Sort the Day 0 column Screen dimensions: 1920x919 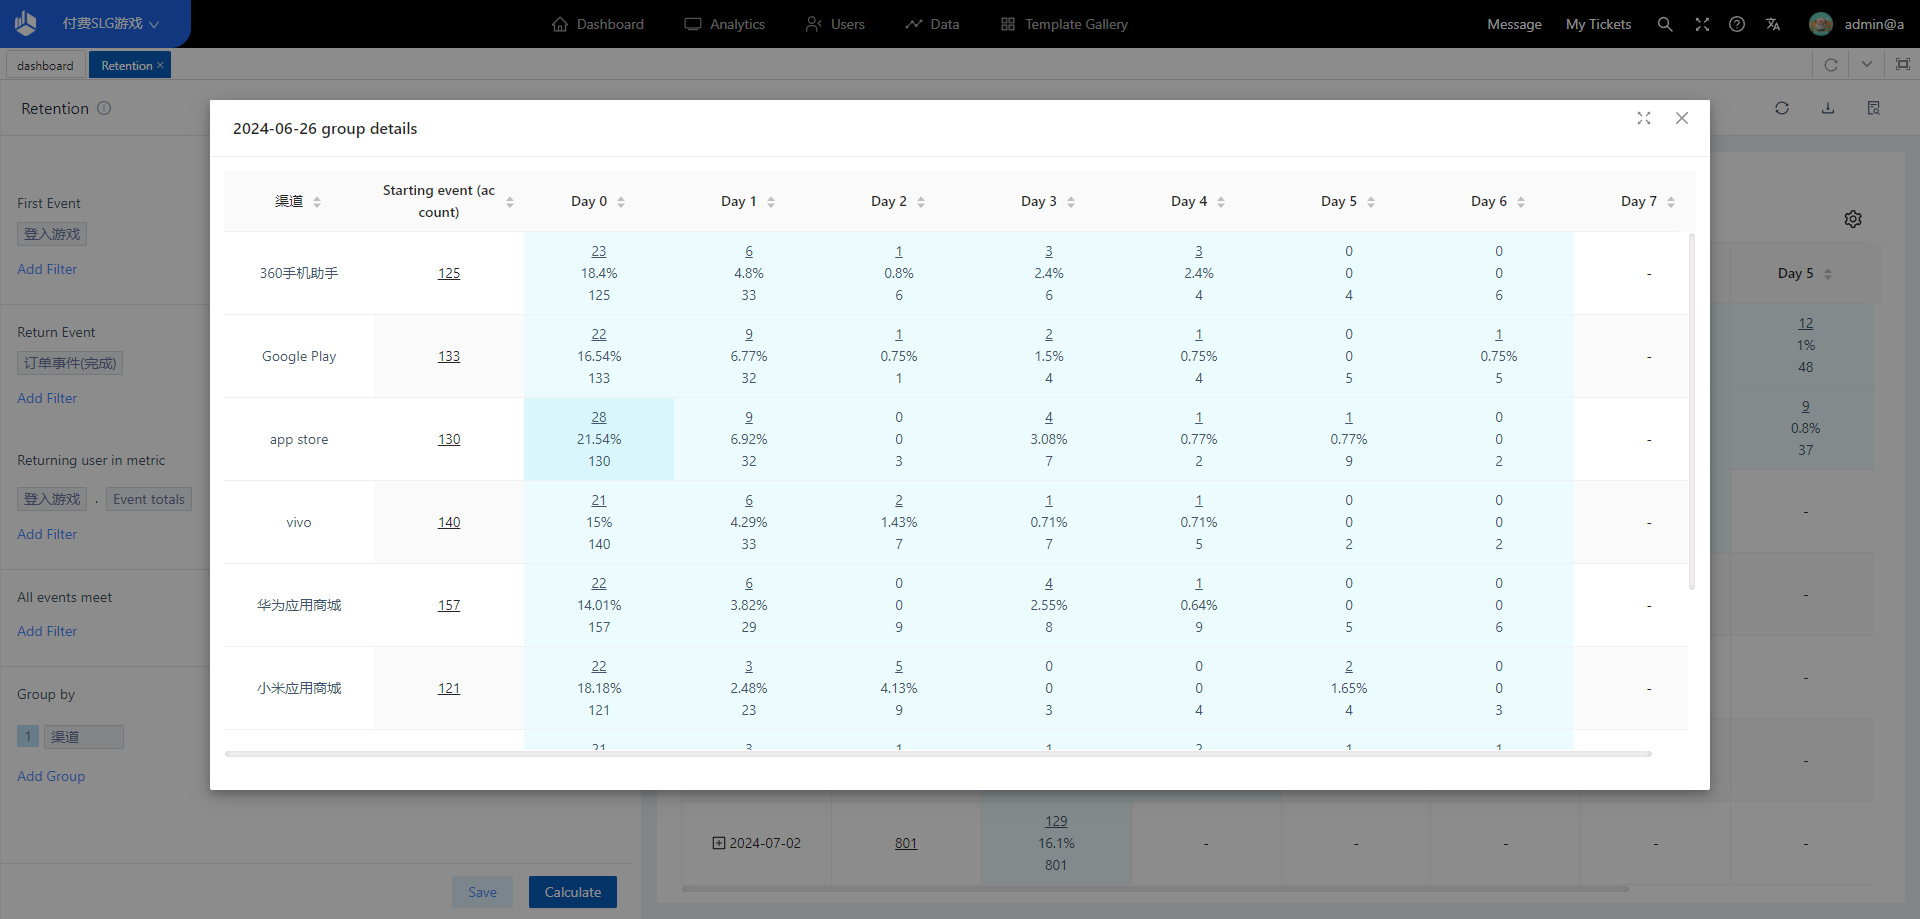(x=620, y=202)
